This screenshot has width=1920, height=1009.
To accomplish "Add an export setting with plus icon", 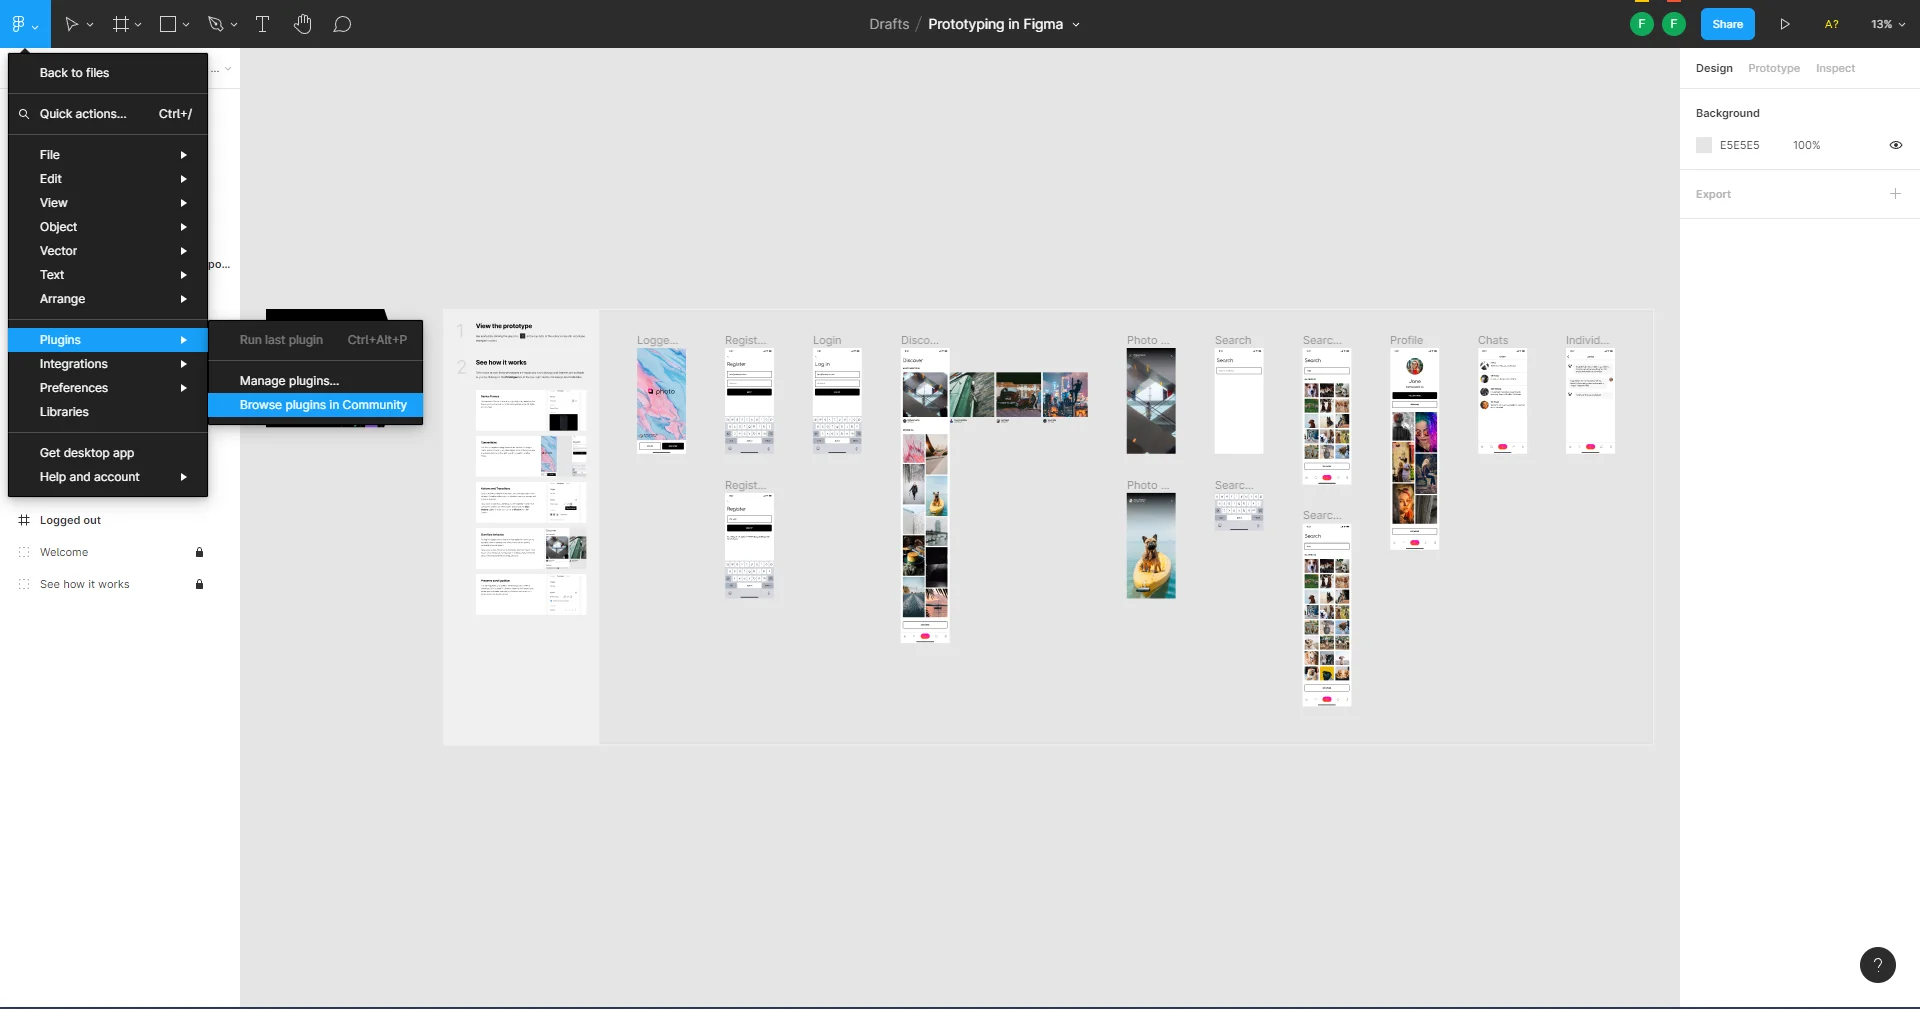I will 1895,194.
